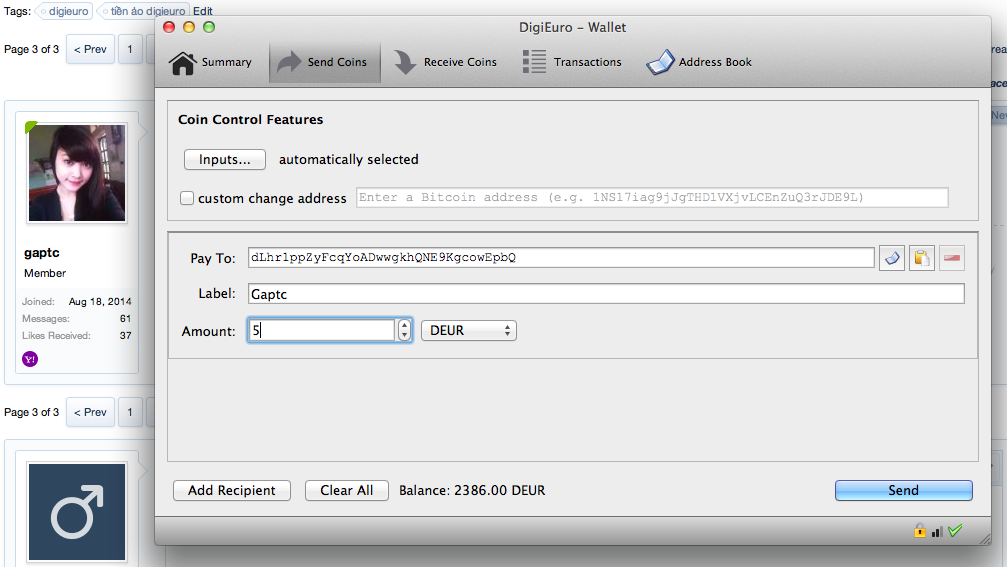Click the upper 'Page 3 of 3' text

(x=31, y=49)
